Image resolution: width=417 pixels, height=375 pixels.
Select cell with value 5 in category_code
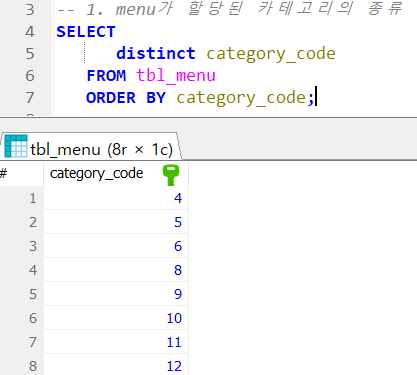[x=116, y=222]
